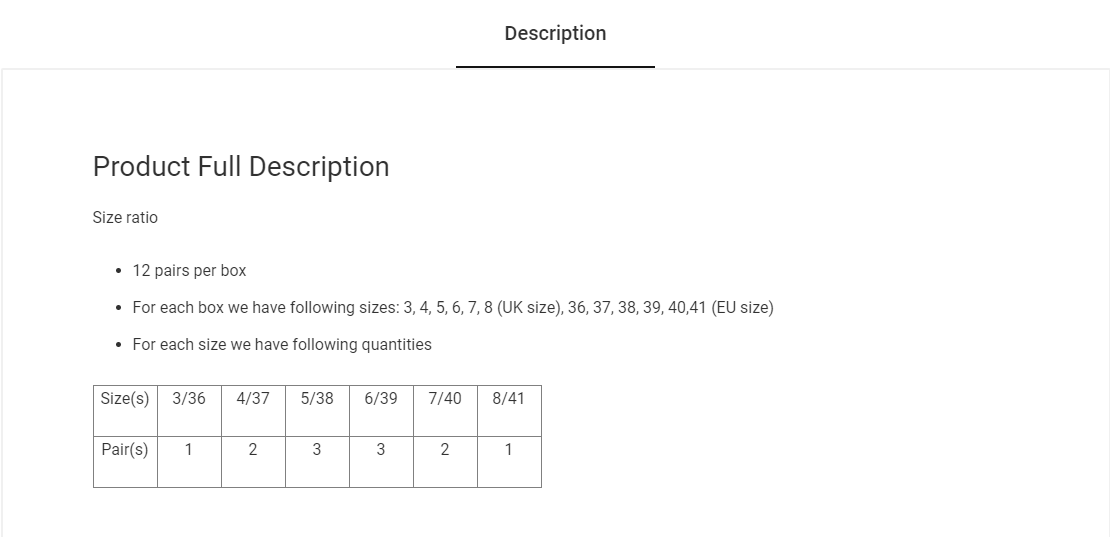Click the Size ratio text
The image size is (1110, 537).
(x=125, y=218)
